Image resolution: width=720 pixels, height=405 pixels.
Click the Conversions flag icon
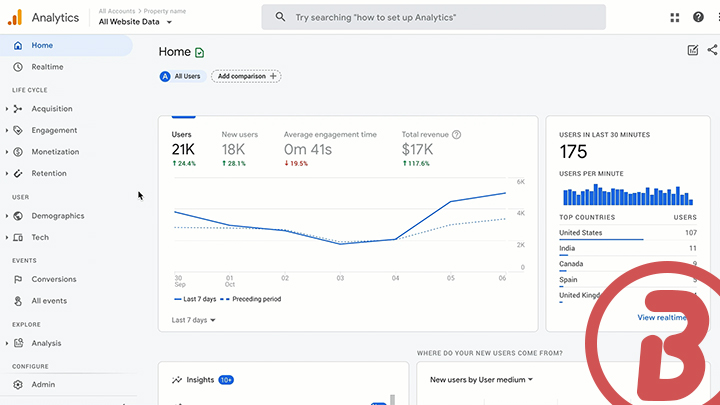click(18, 279)
